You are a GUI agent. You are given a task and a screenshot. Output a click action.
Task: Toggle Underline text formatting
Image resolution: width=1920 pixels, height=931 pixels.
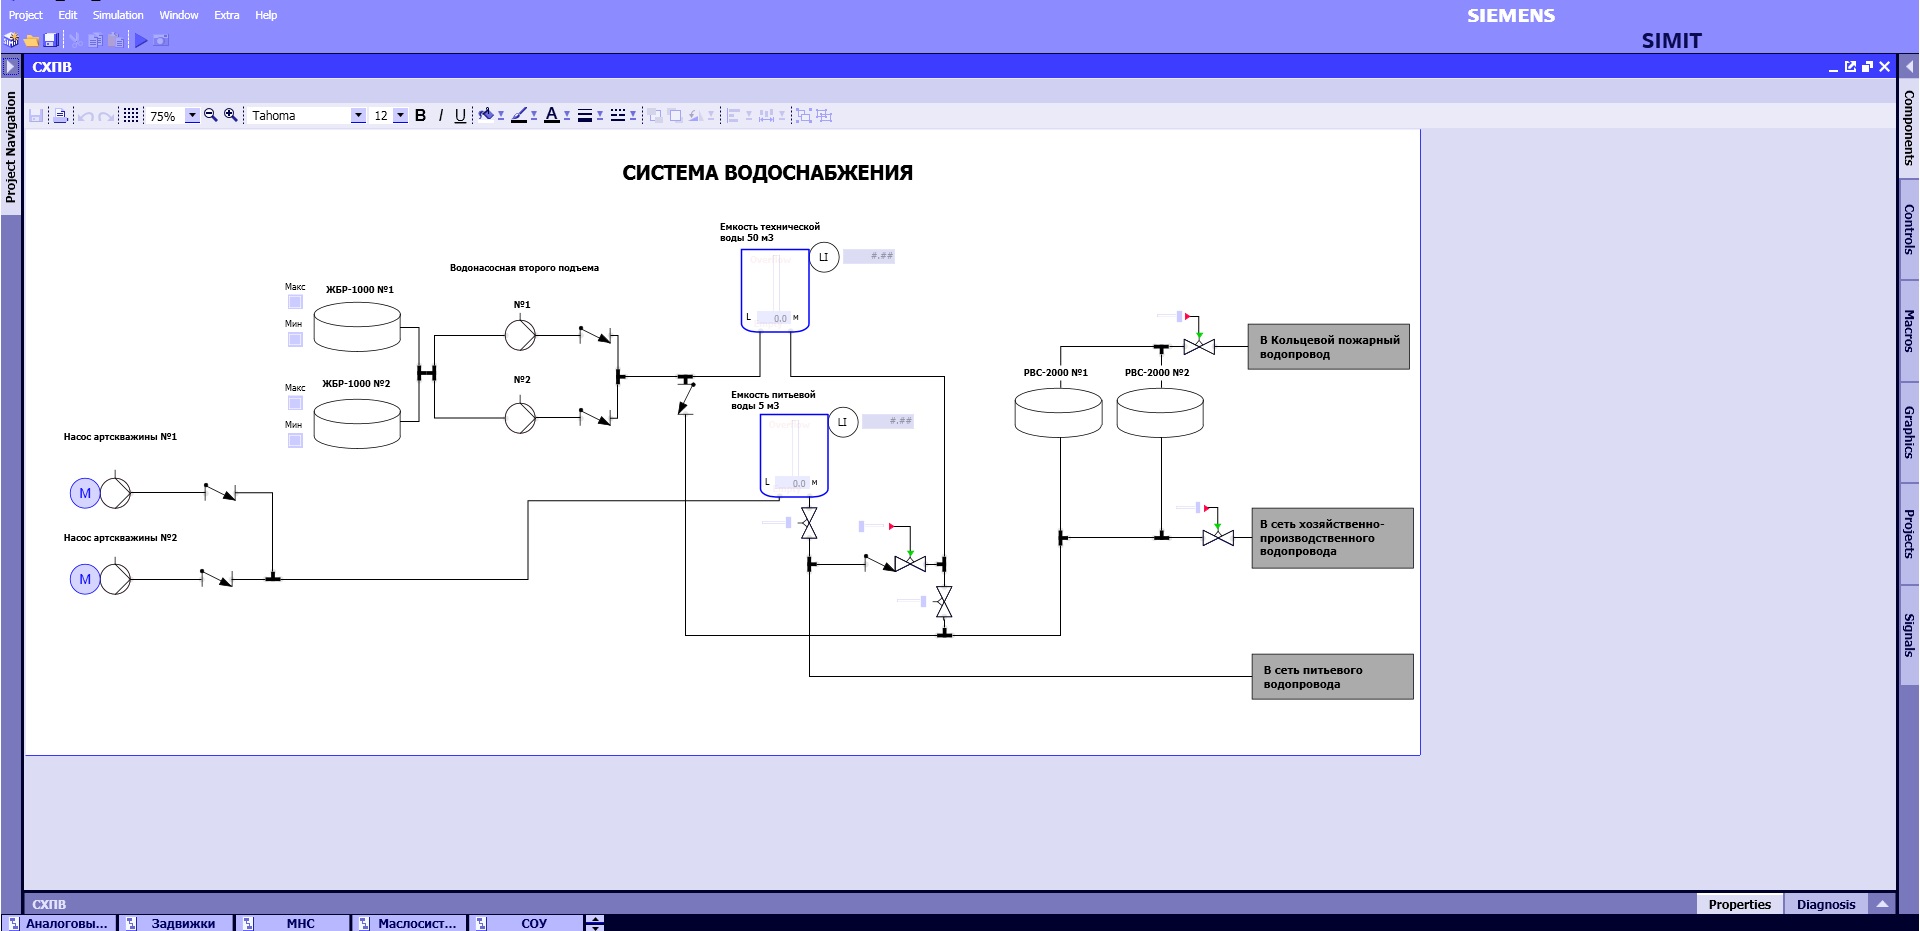460,116
